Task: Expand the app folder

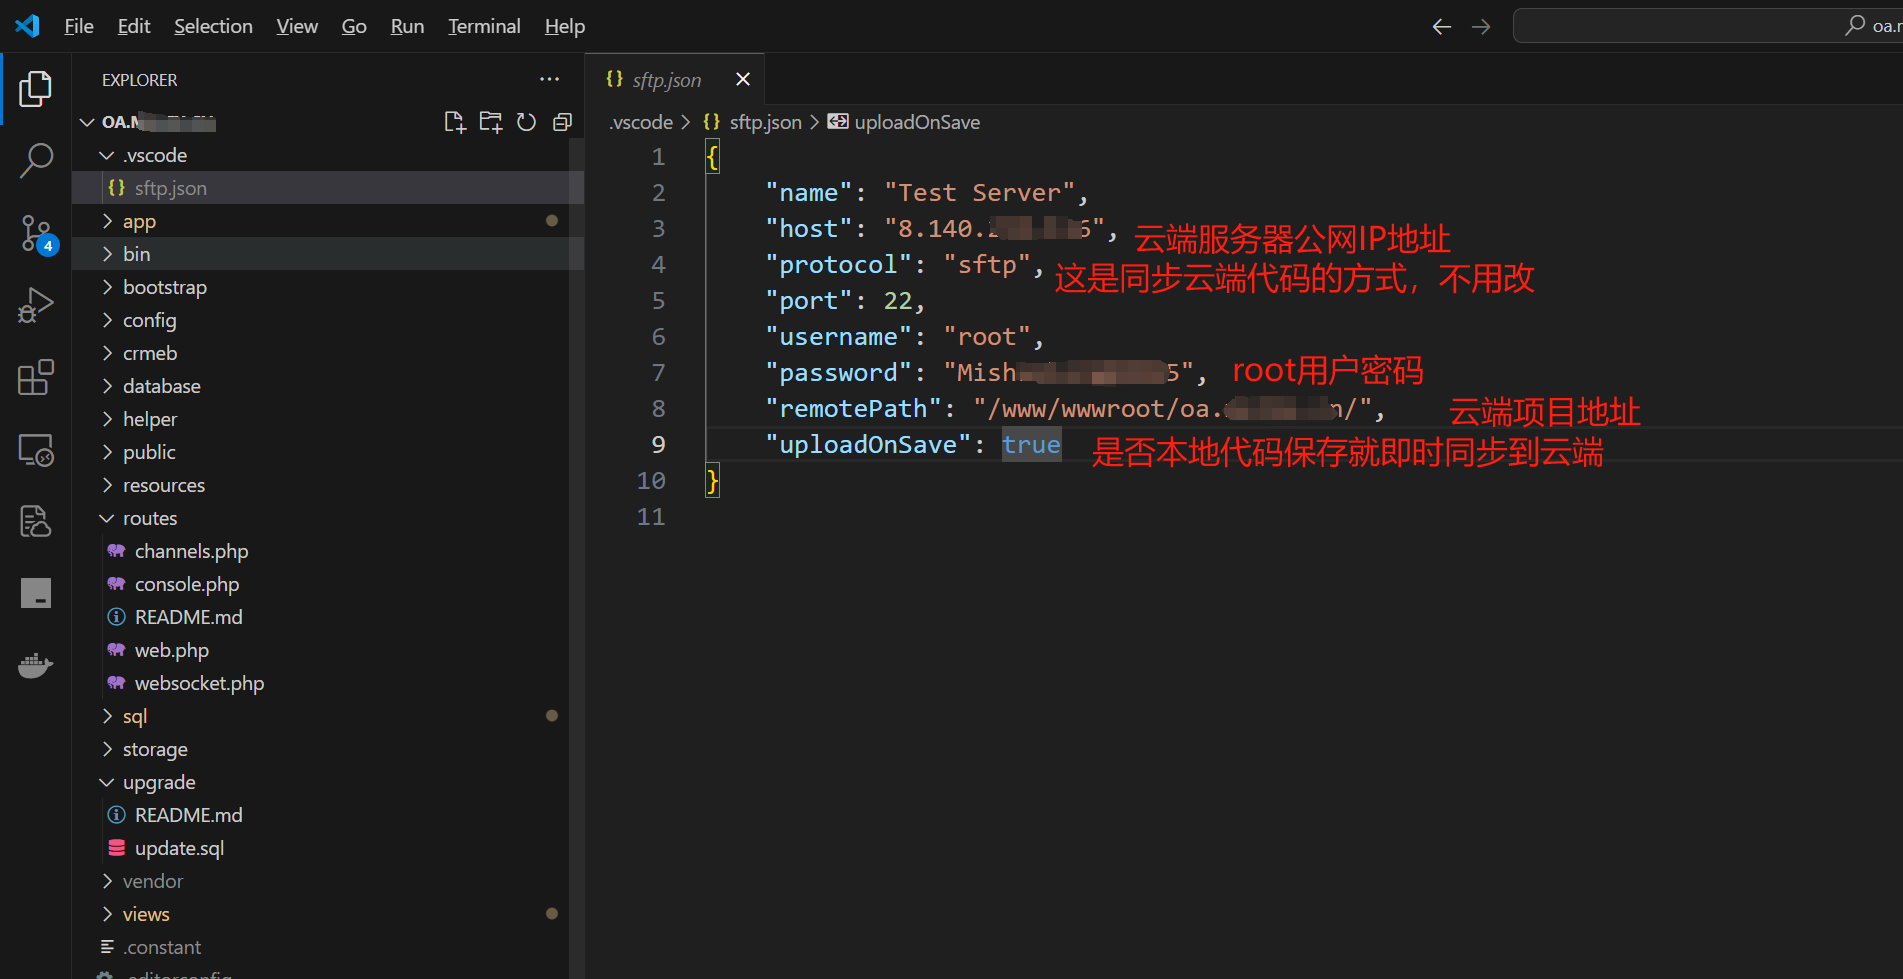Action: [328, 221]
